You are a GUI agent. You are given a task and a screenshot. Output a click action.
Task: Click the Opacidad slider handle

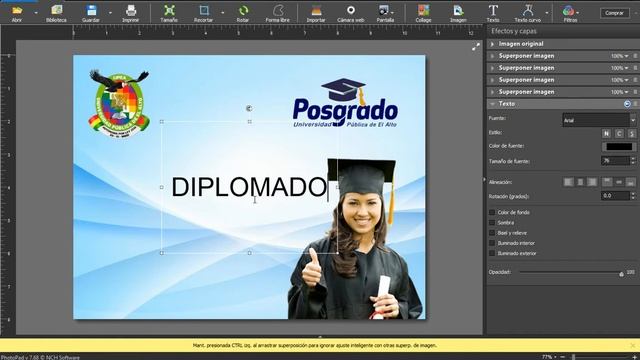point(621,273)
